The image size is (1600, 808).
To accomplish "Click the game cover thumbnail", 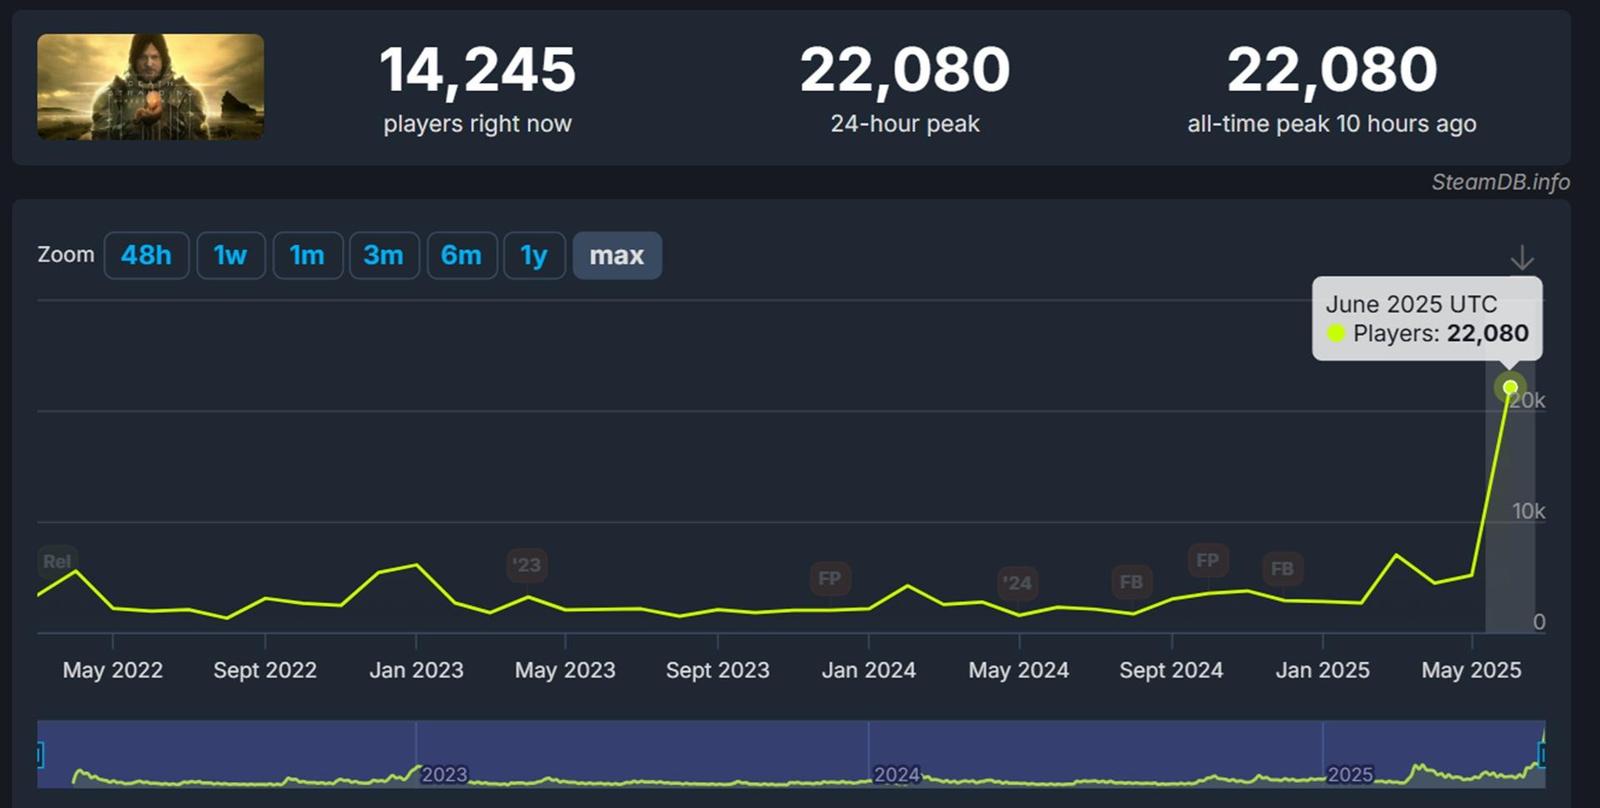I will tap(151, 87).
